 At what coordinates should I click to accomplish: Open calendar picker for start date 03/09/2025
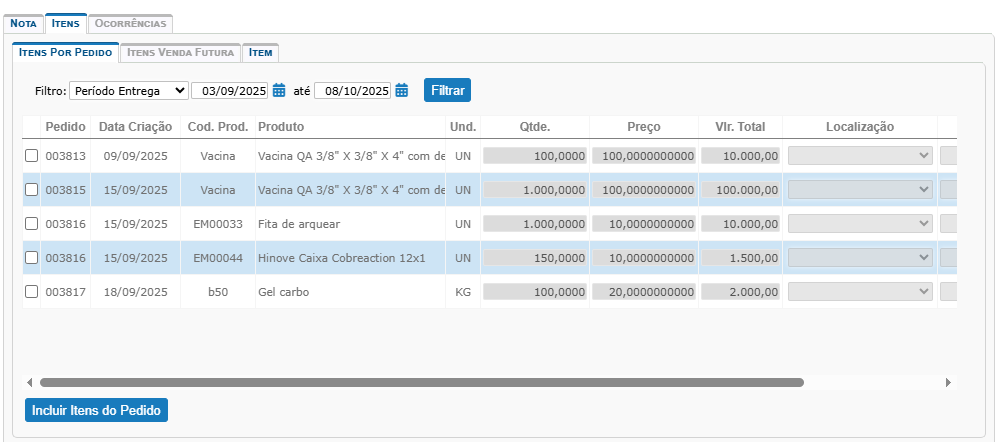(x=279, y=91)
